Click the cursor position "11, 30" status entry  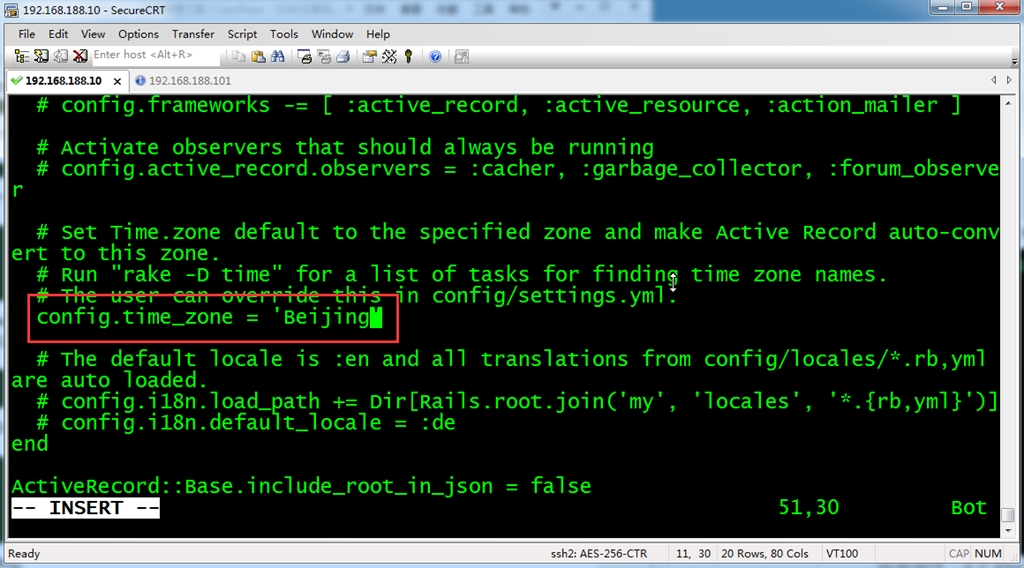[693, 554]
